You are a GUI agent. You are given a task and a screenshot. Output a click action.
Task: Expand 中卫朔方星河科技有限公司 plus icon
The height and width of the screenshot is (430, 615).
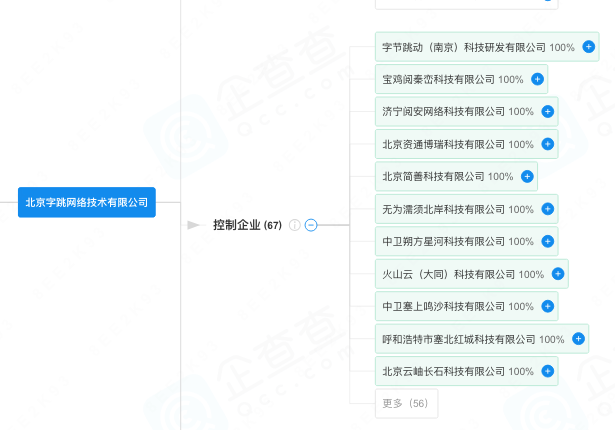point(548,241)
